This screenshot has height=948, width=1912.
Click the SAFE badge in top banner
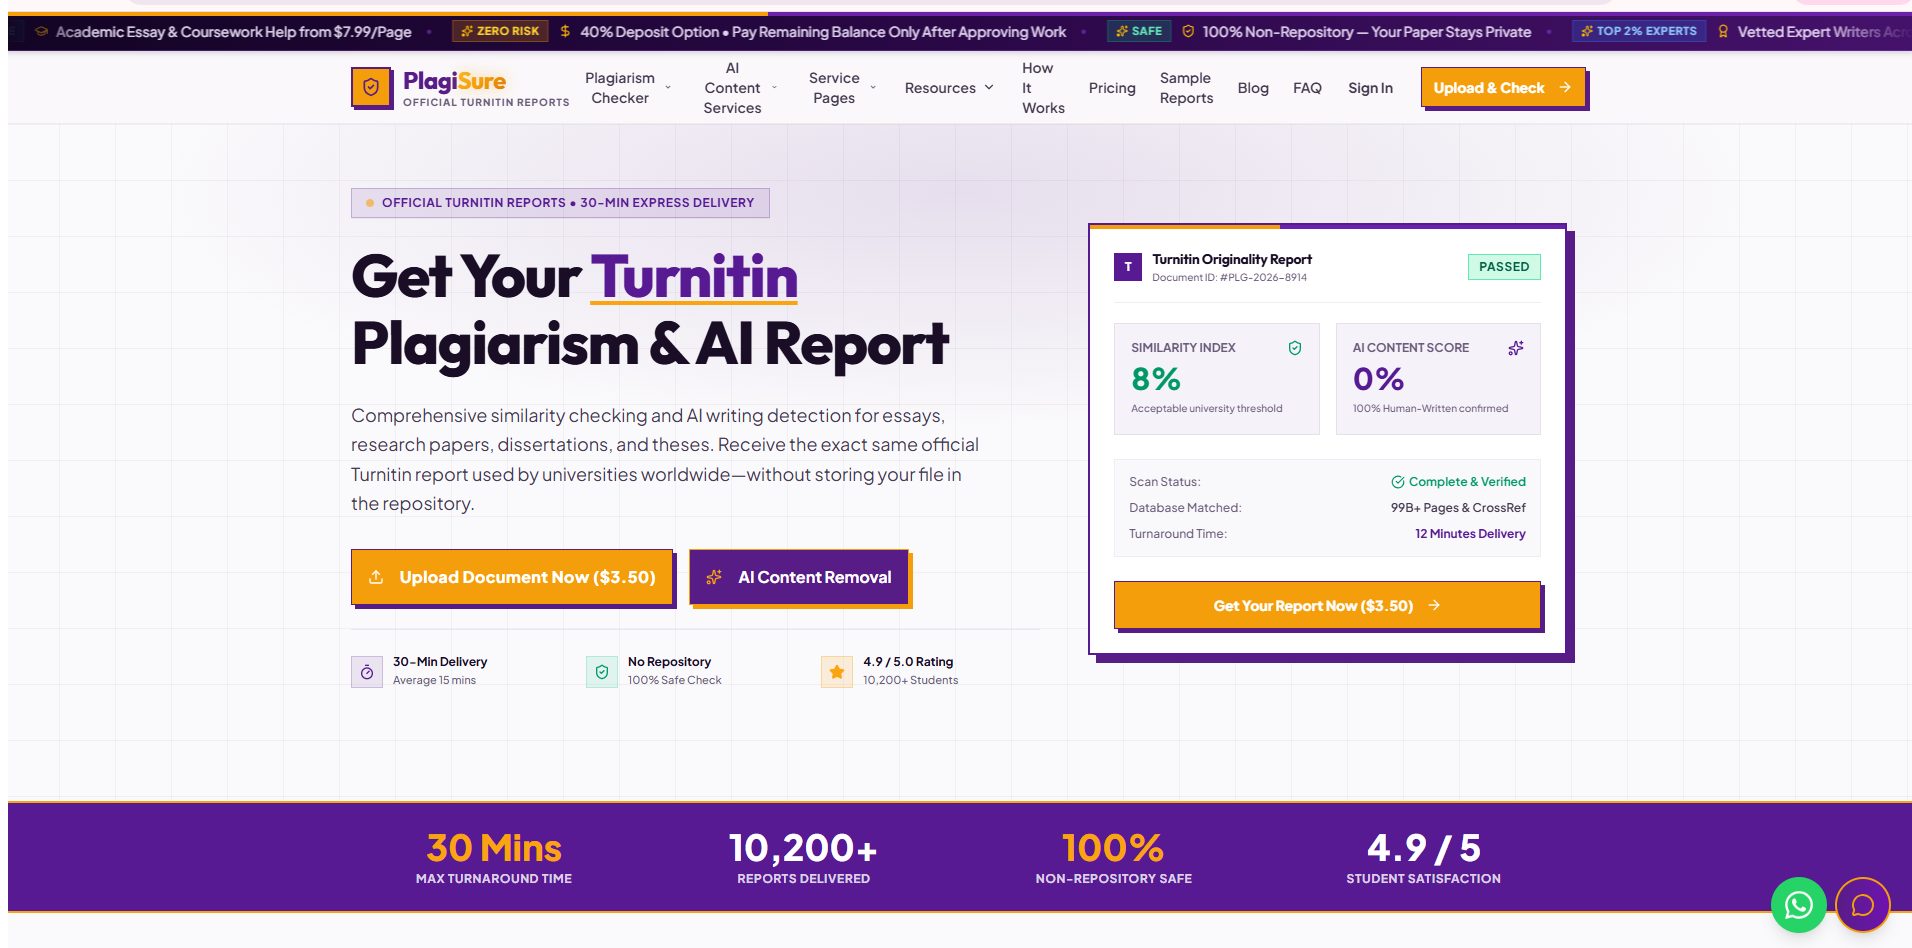1138,31
